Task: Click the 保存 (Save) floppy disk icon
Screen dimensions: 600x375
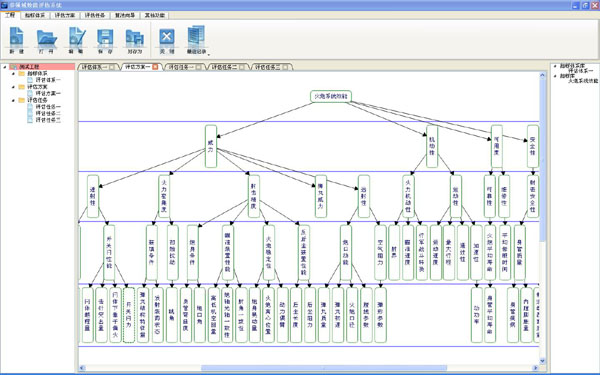Action: point(105,38)
